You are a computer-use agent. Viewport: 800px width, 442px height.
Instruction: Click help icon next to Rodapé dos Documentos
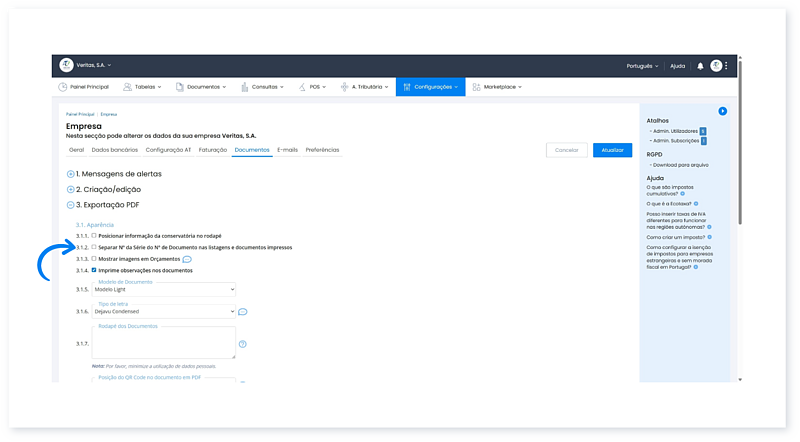click(x=243, y=344)
